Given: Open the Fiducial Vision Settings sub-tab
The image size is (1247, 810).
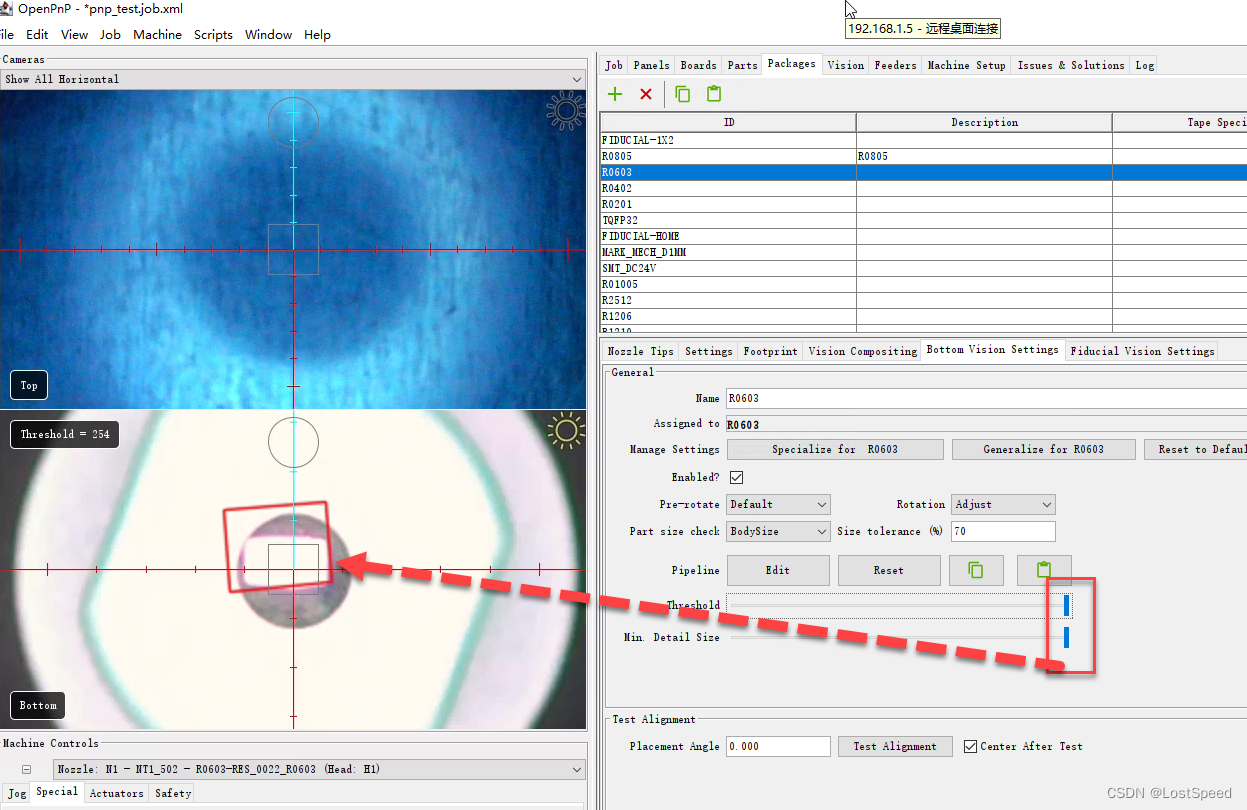Looking at the screenshot, I should tap(1142, 351).
